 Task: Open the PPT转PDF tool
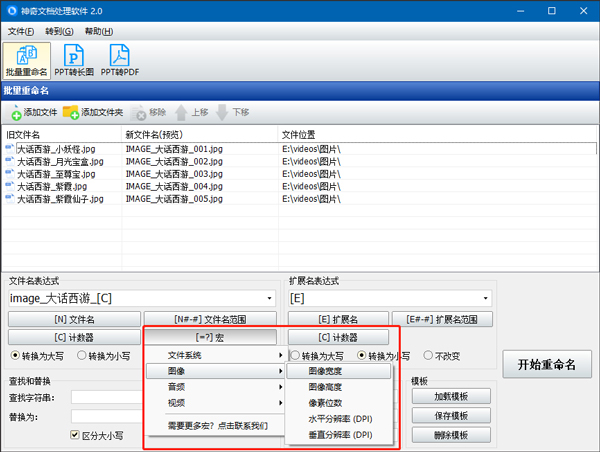[120, 60]
